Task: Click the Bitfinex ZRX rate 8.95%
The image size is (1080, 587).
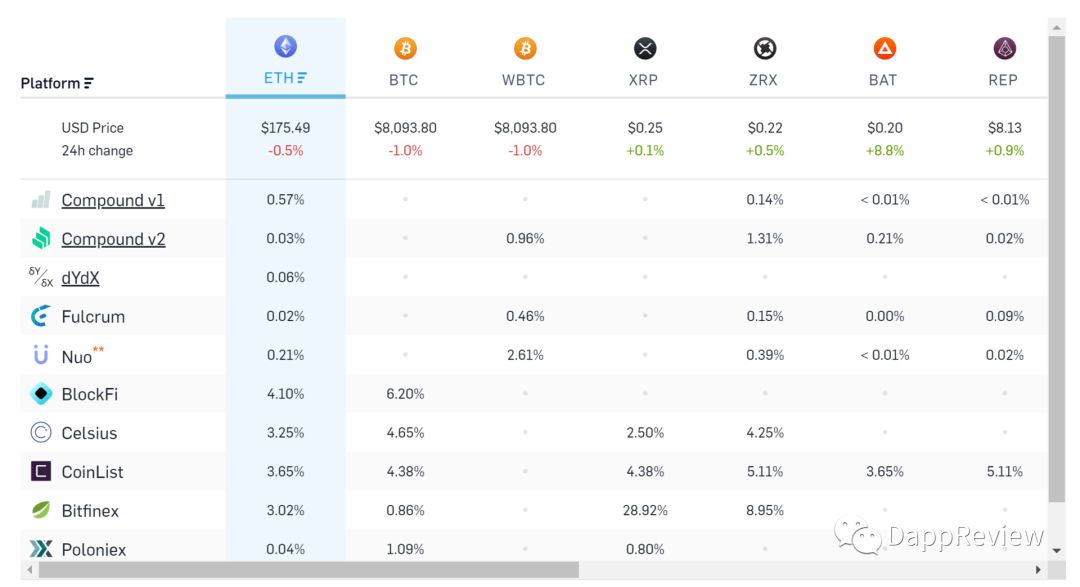Action: pos(765,511)
